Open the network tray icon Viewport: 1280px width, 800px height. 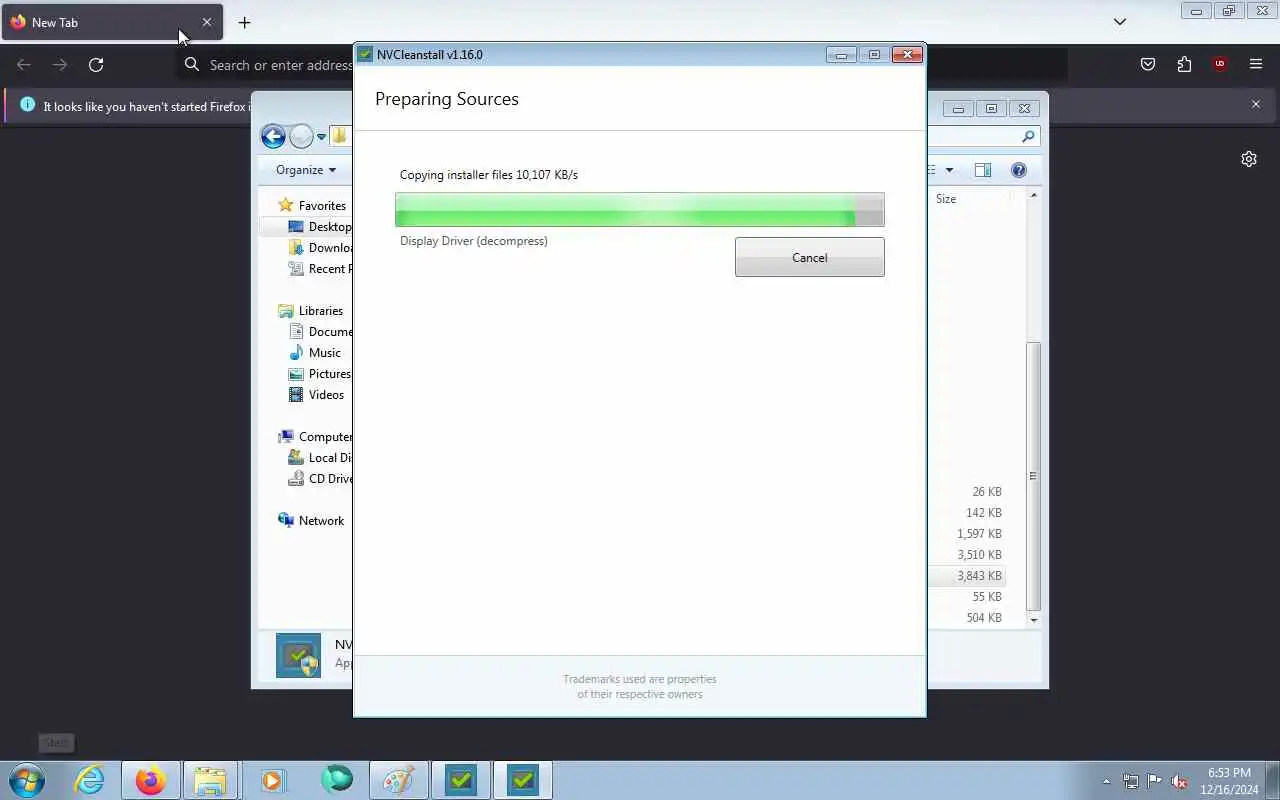click(1130, 781)
